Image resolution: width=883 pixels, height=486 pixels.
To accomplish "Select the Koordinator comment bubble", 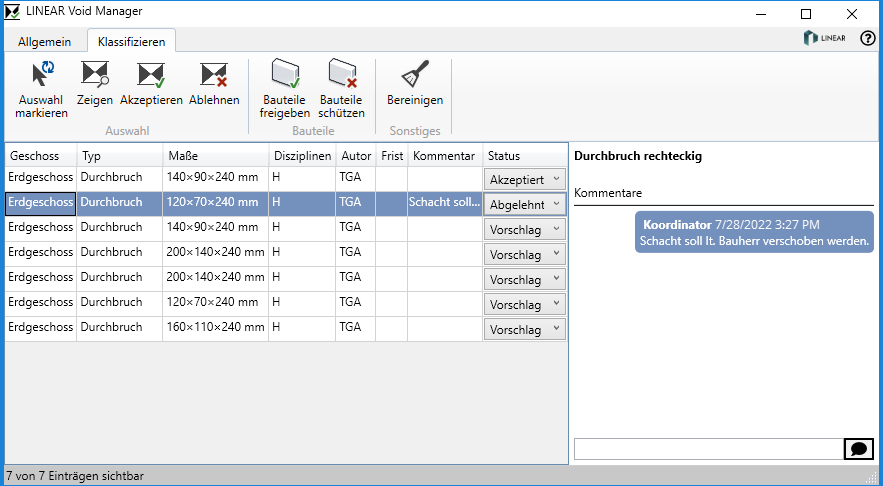I will click(x=755, y=232).
